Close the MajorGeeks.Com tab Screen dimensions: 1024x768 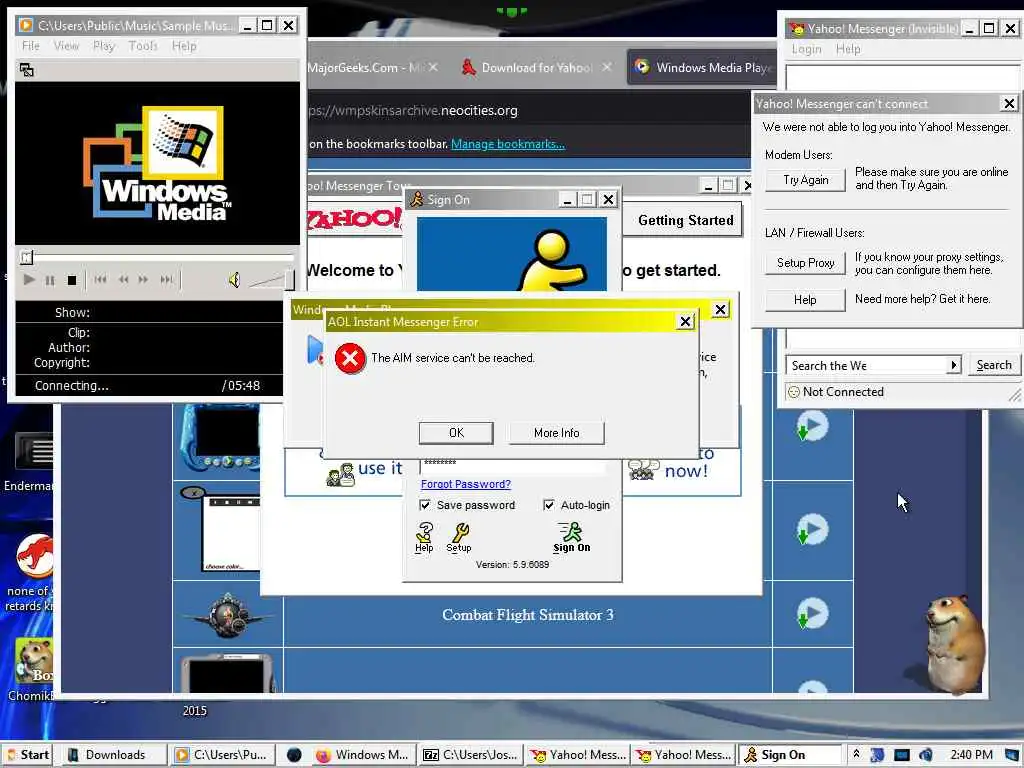point(434,67)
